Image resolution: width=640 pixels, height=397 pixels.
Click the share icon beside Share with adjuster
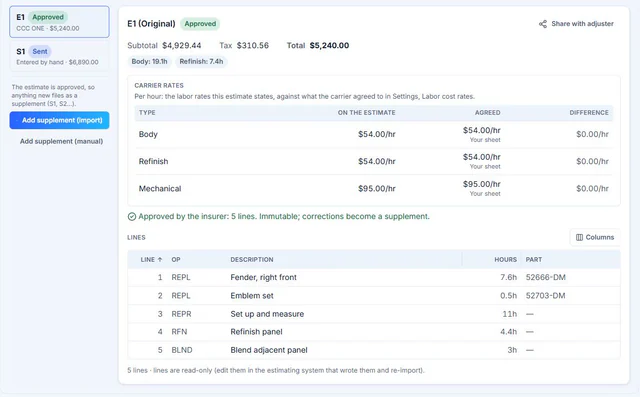[543, 24]
